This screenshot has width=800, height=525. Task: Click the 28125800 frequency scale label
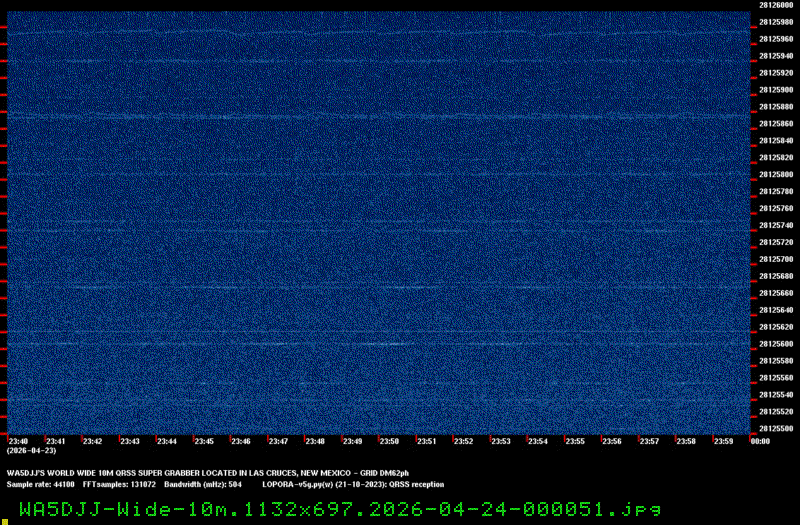point(776,174)
